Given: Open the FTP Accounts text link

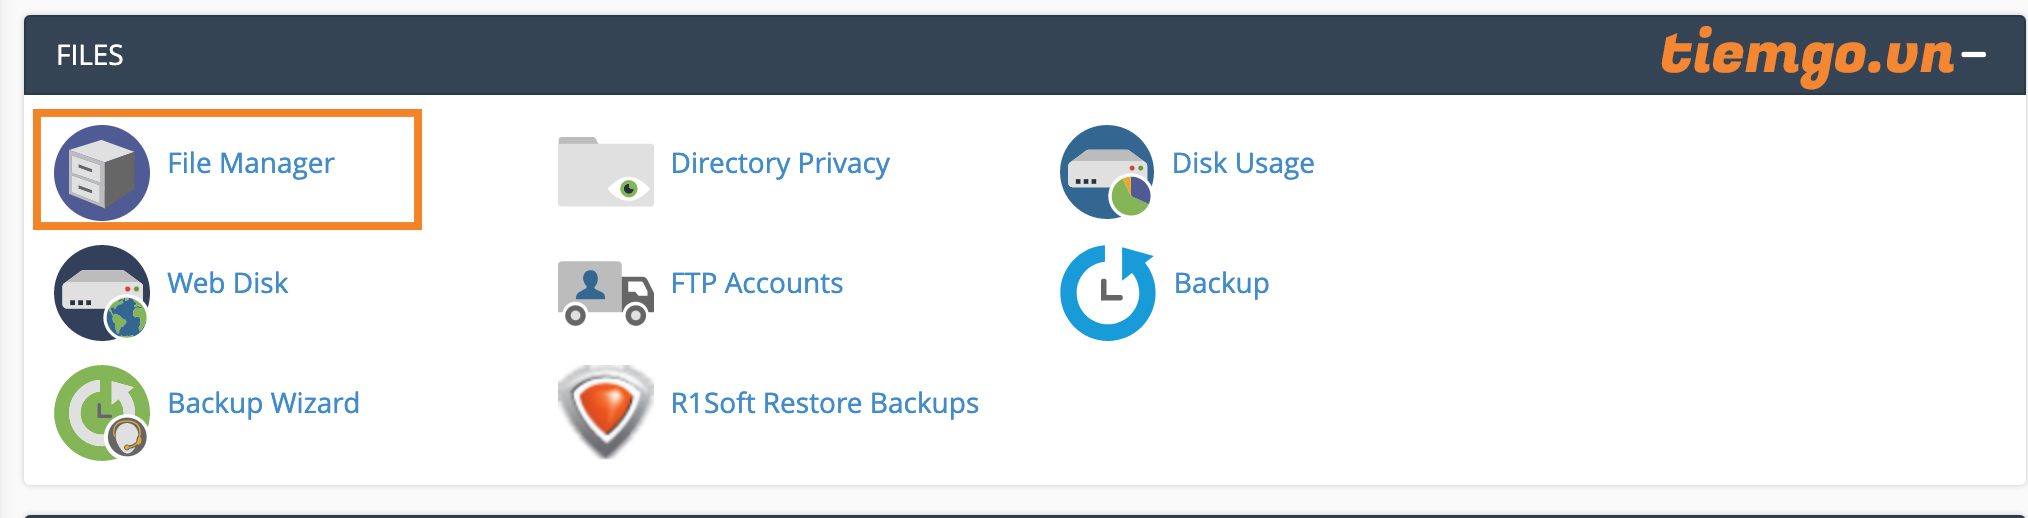Looking at the screenshot, I should pyautogui.click(x=757, y=283).
